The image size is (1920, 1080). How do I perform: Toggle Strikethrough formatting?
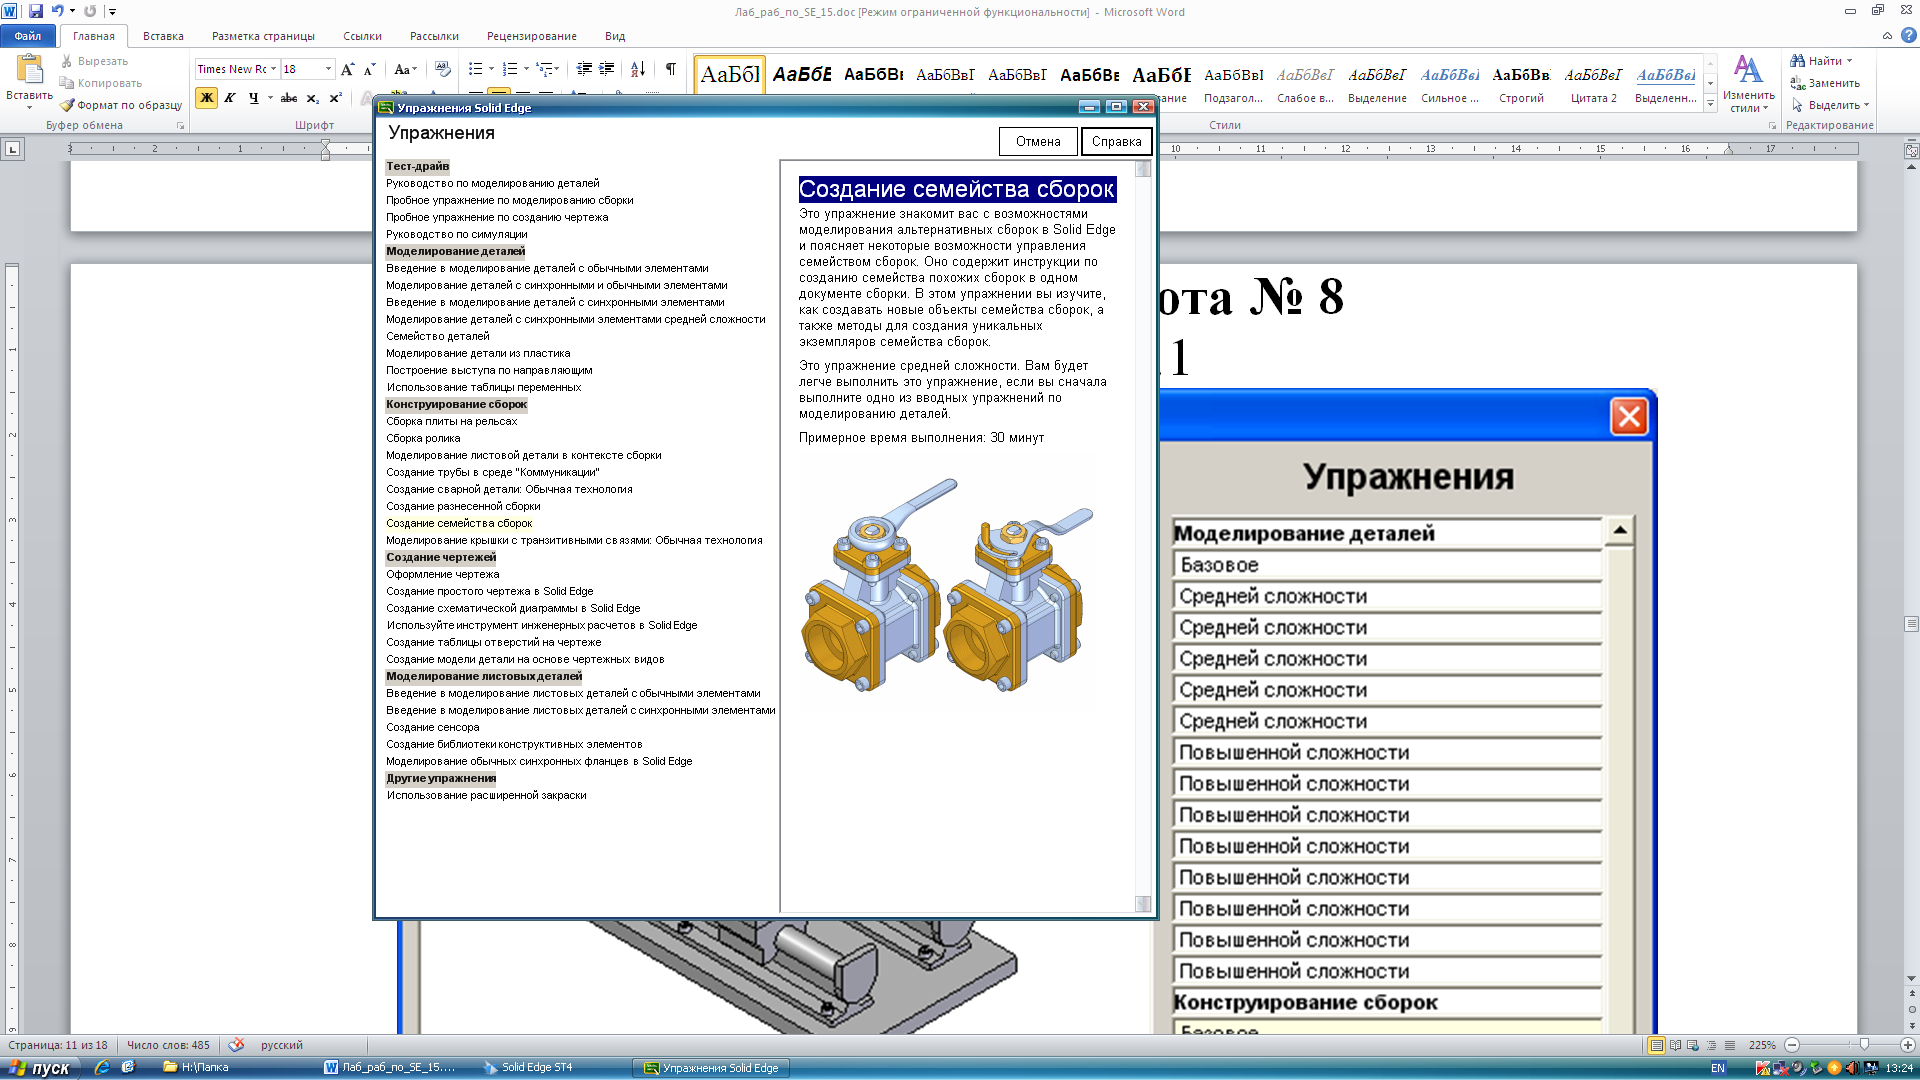point(289,98)
